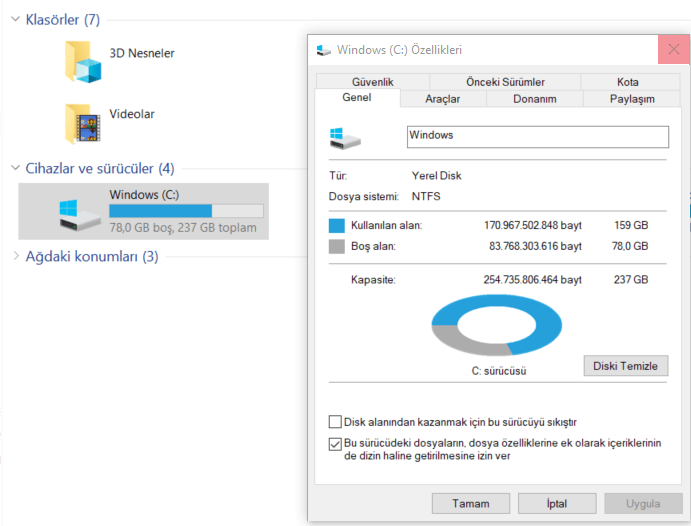Click the Kapasite: label
Screen dimensions: 691x526
coord(373,280)
